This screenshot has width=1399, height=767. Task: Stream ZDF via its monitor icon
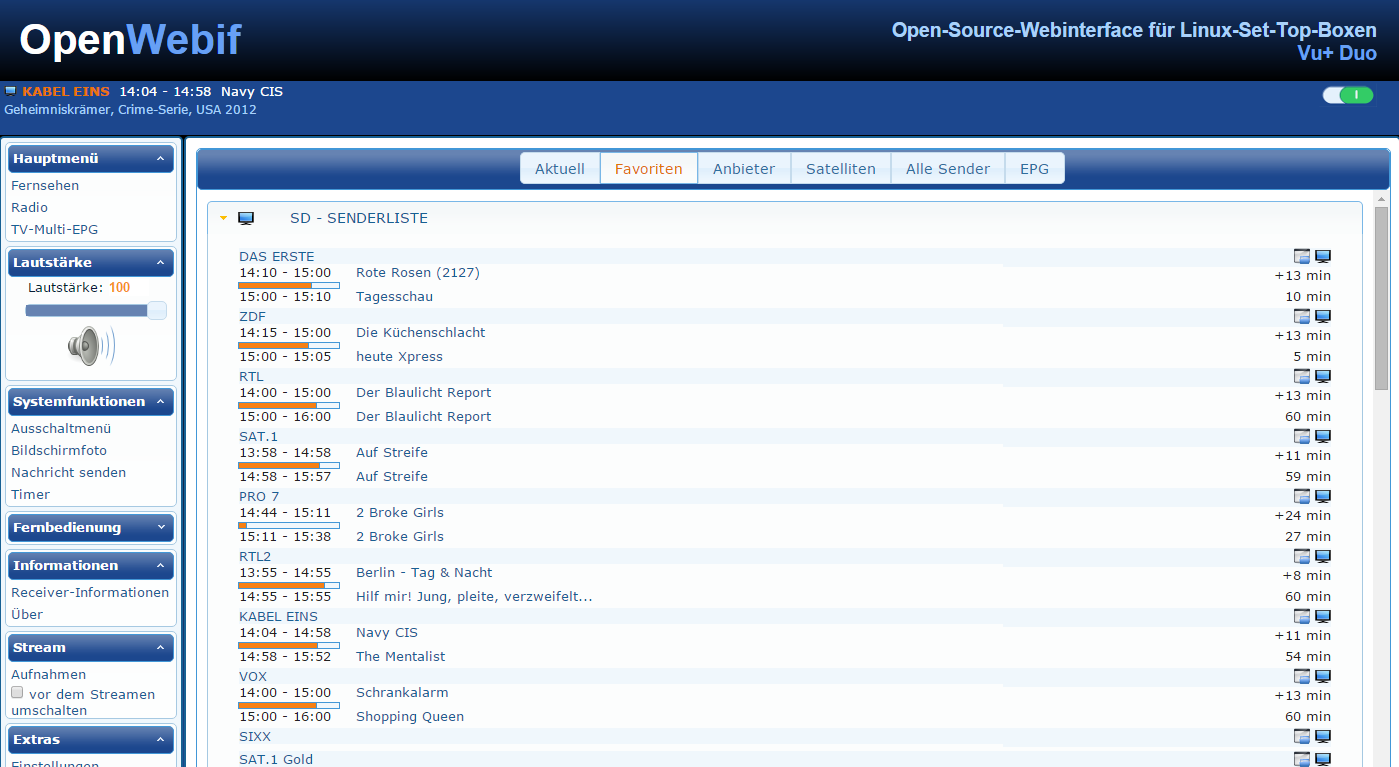tap(1323, 316)
